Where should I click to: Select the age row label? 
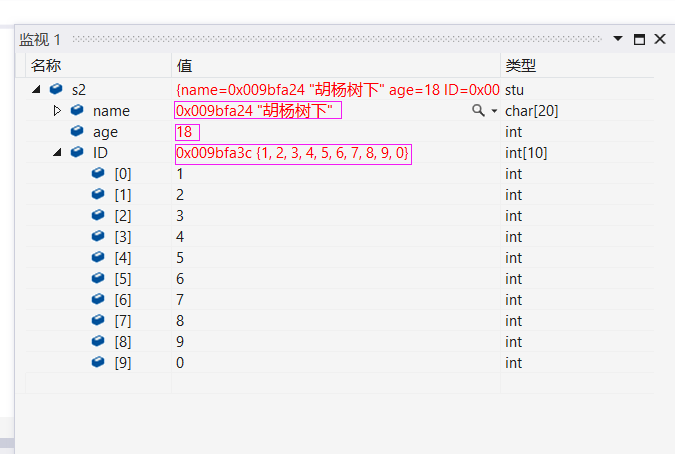pyautogui.click(x=105, y=132)
